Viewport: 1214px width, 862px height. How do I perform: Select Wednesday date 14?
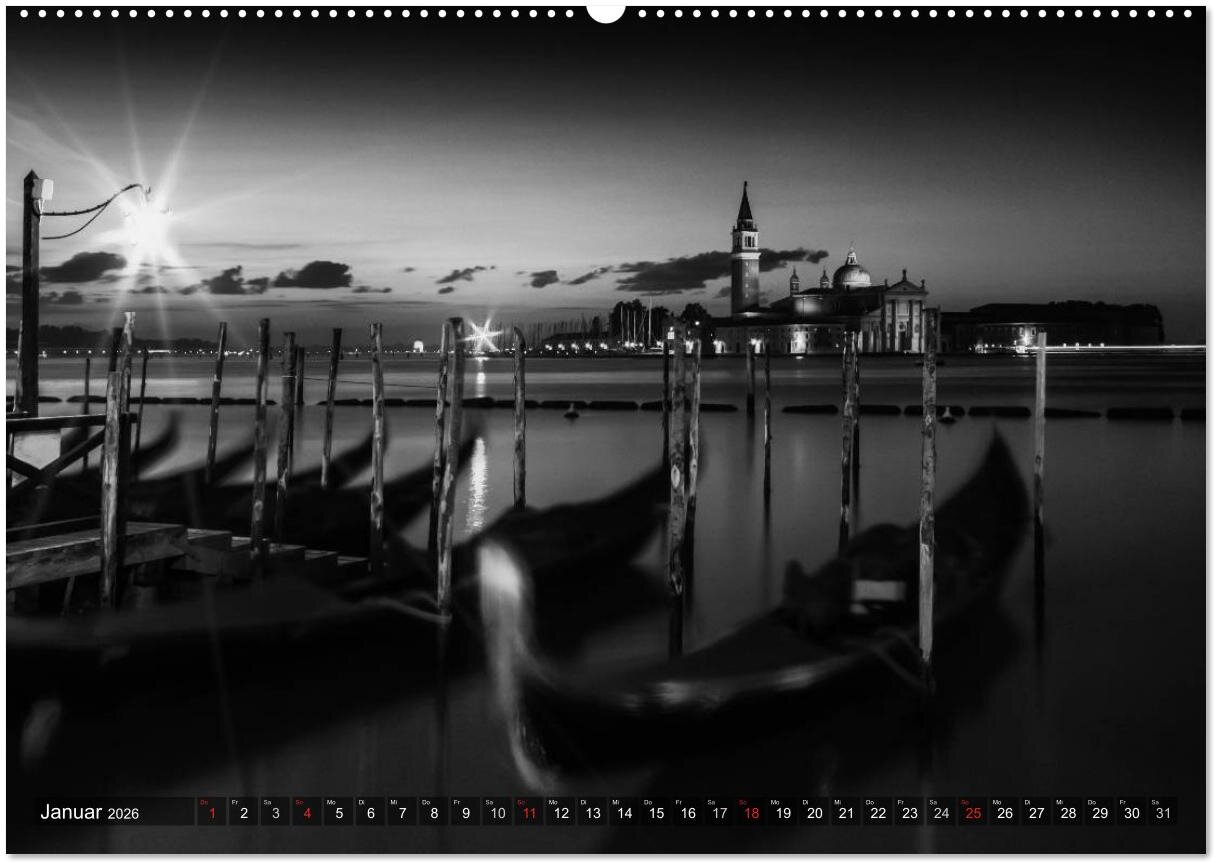click(x=623, y=813)
